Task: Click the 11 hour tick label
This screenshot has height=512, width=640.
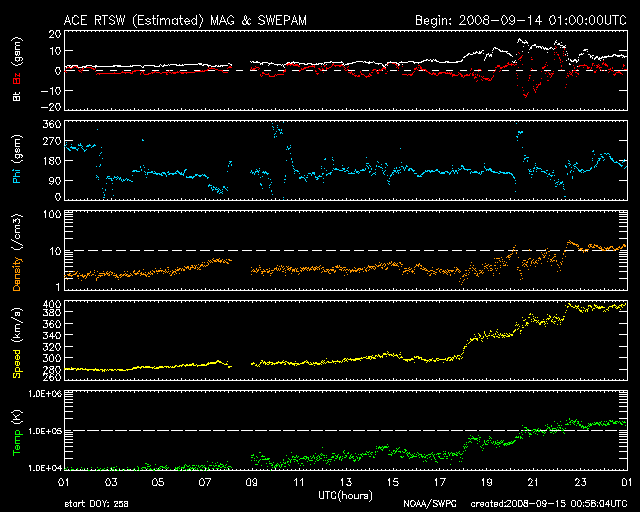Action: point(299,483)
